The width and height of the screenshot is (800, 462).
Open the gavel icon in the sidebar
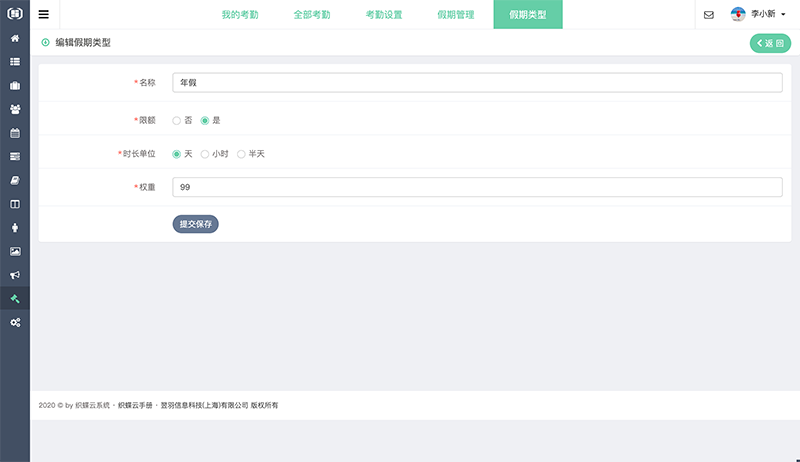[15, 299]
